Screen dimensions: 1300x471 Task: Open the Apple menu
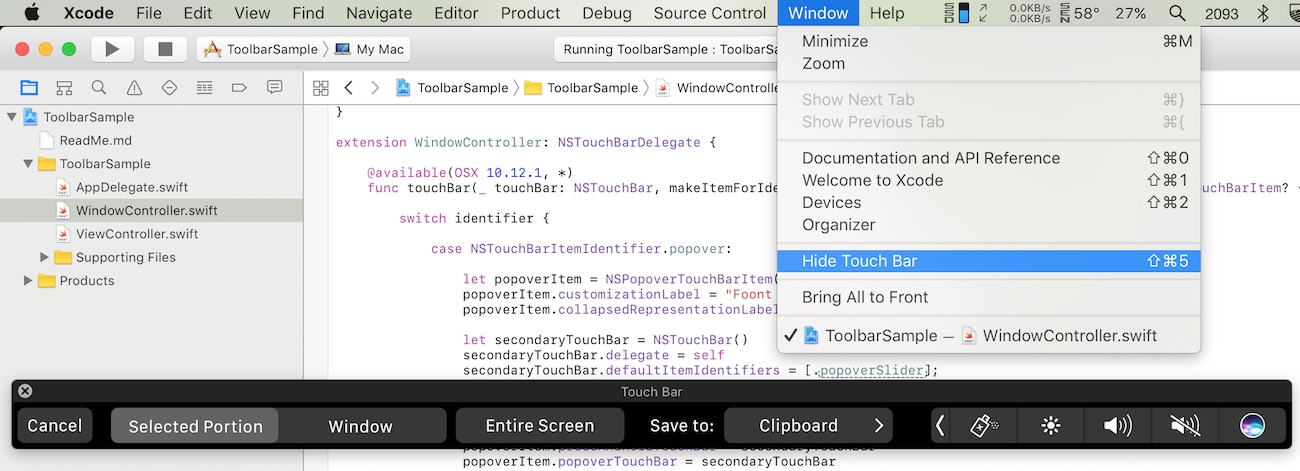click(31, 13)
